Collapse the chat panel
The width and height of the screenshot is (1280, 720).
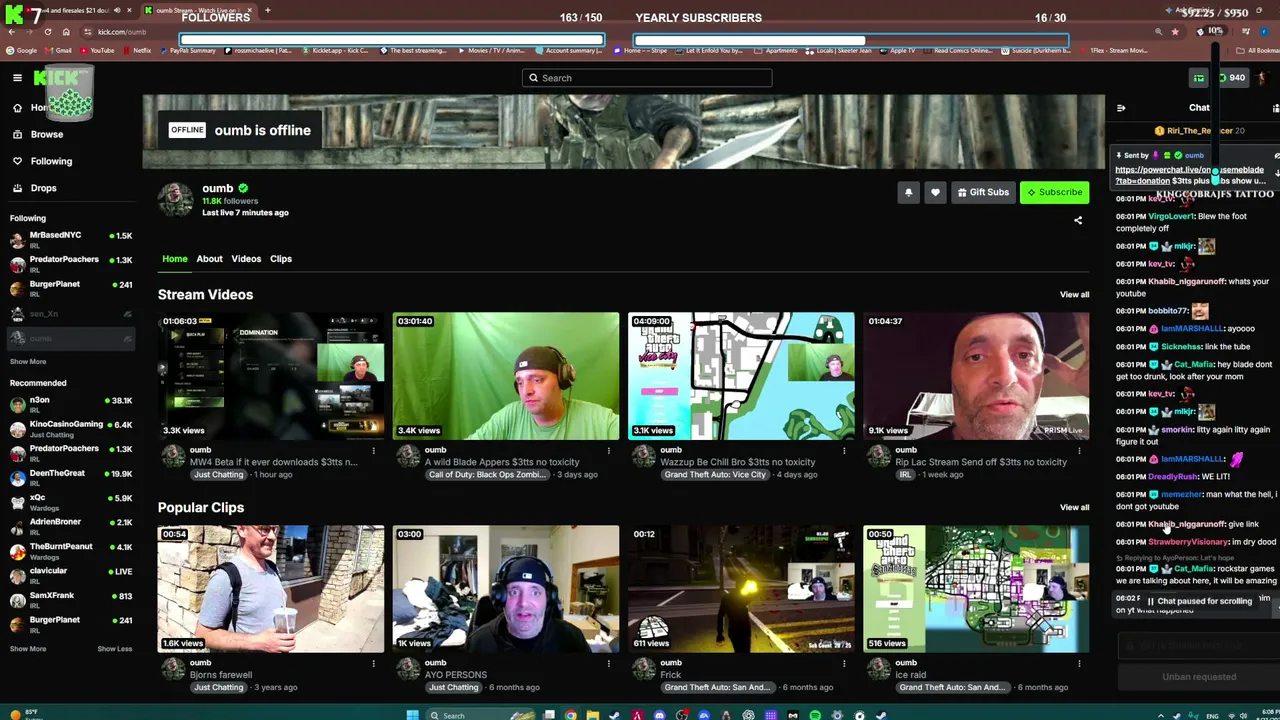pos(1121,108)
